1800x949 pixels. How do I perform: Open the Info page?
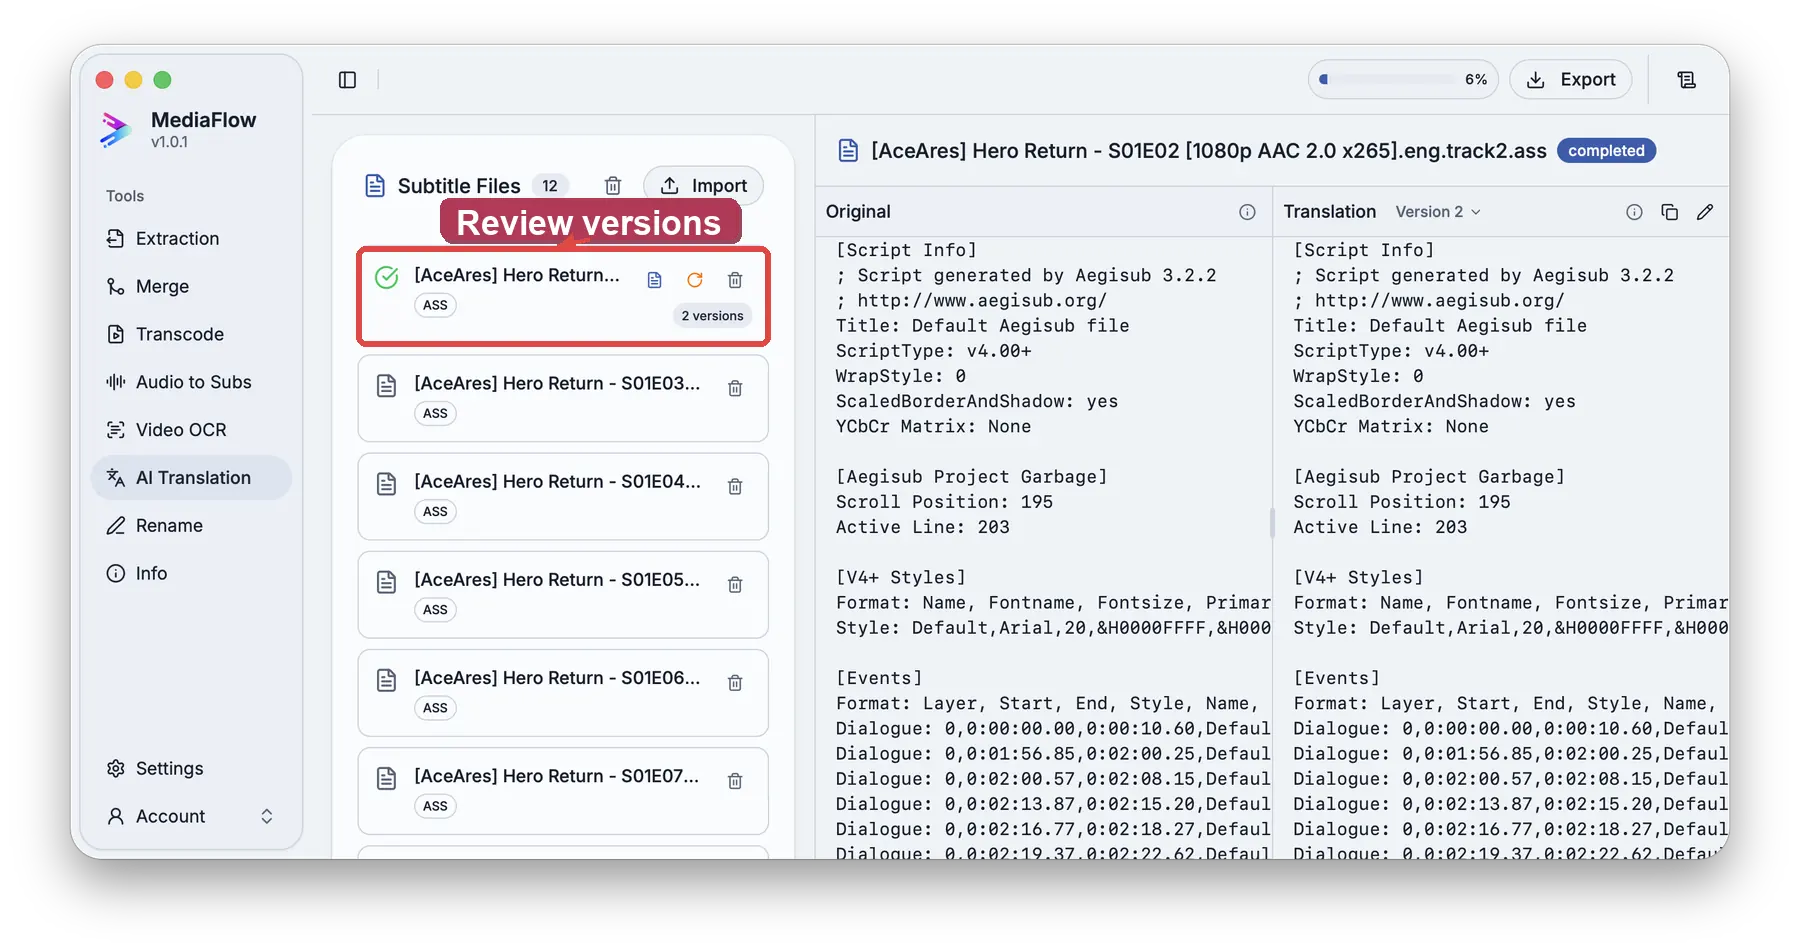(190, 573)
